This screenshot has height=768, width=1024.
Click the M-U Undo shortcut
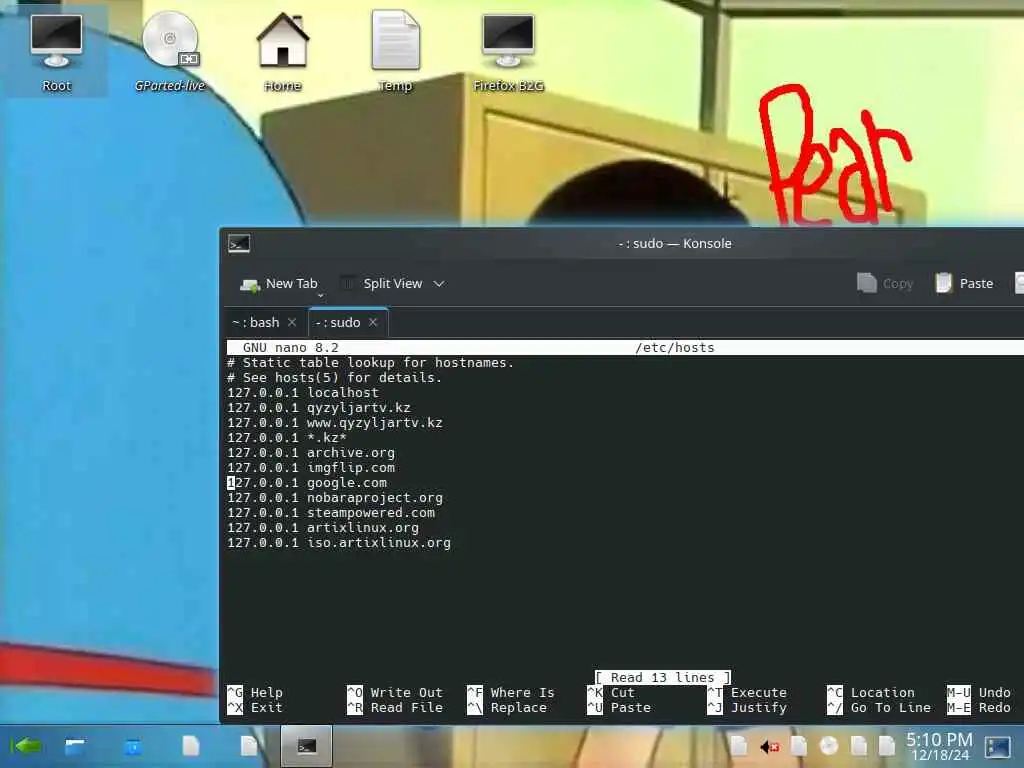[978, 692]
